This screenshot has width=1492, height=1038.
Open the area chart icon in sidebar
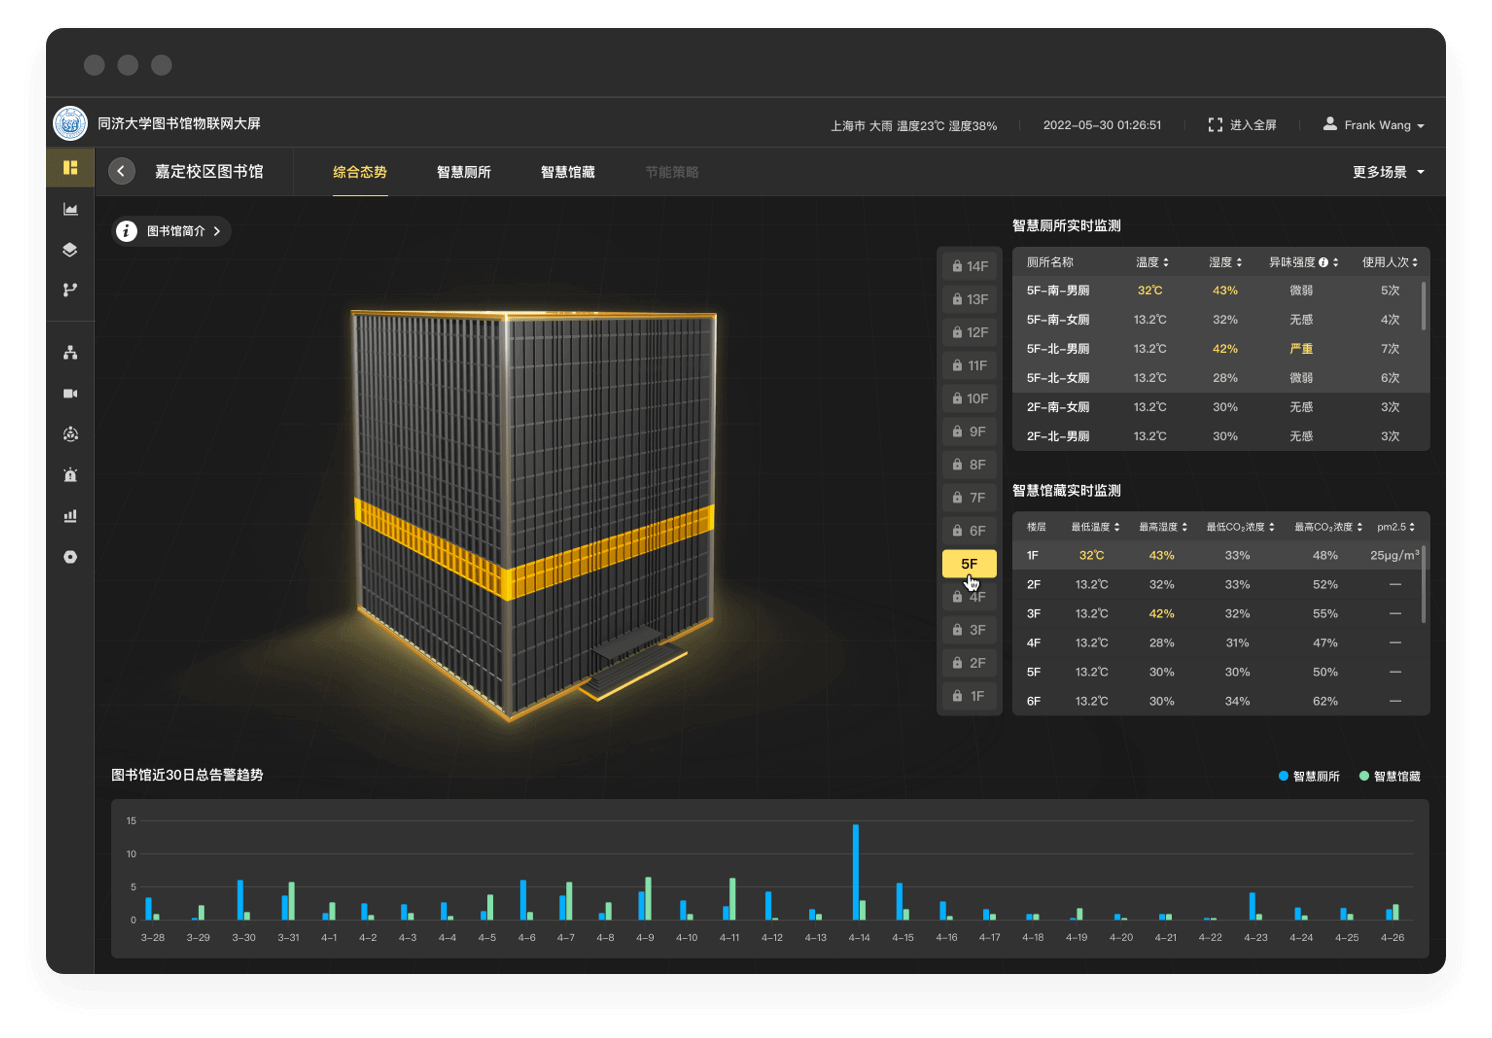[70, 209]
